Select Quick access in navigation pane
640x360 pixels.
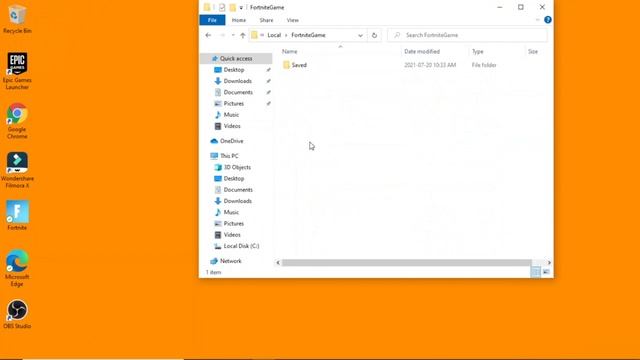tap(236, 59)
